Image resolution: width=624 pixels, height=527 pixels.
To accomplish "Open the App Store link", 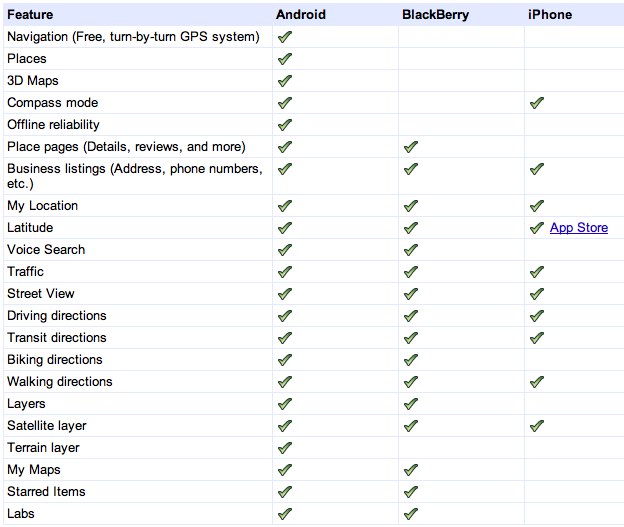I will [x=579, y=228].
